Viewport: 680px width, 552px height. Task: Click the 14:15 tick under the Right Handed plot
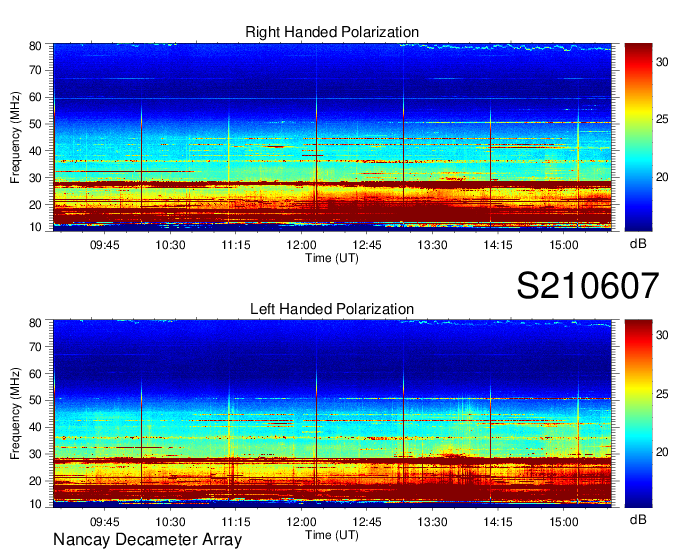(498, 245)
